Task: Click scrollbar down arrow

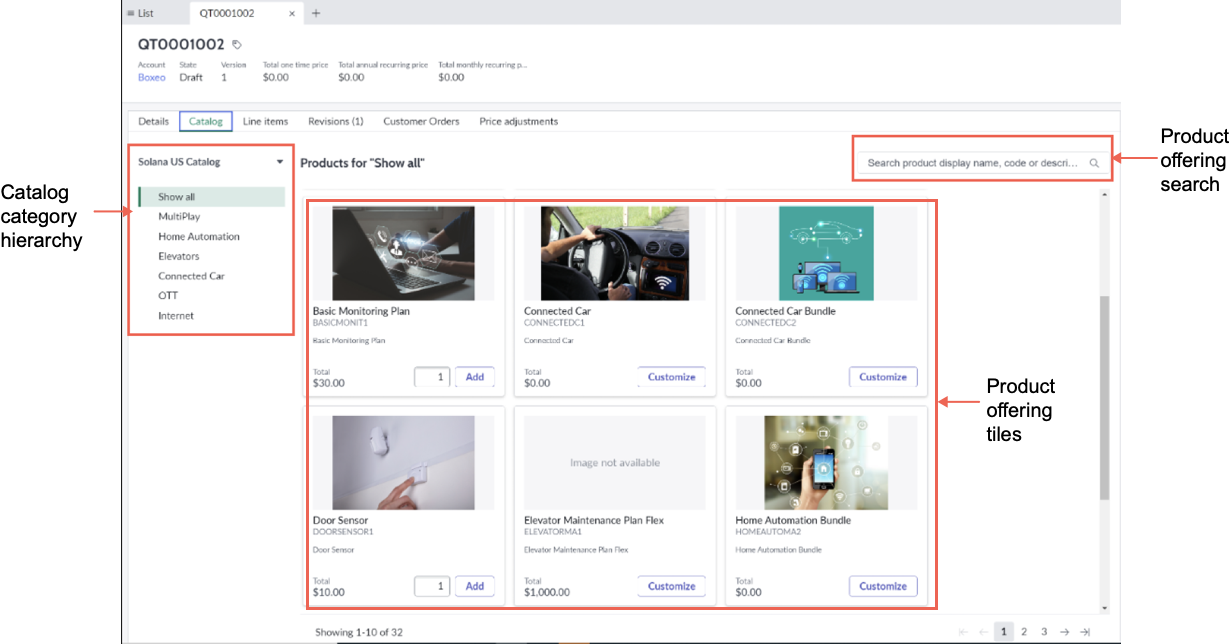Action: [1104, 607]
